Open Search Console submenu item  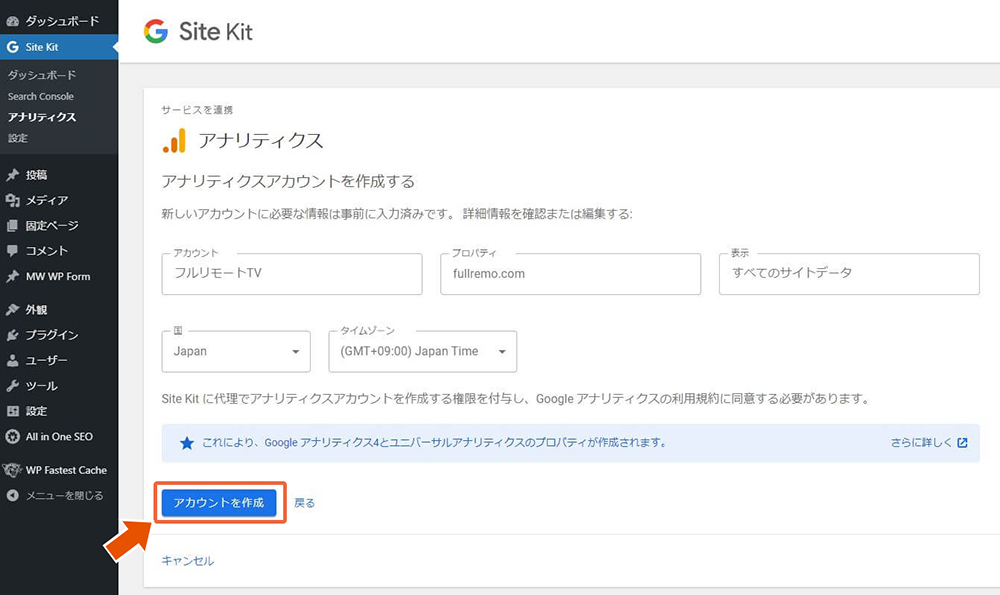pyautogui.click(x=41, y=96)
